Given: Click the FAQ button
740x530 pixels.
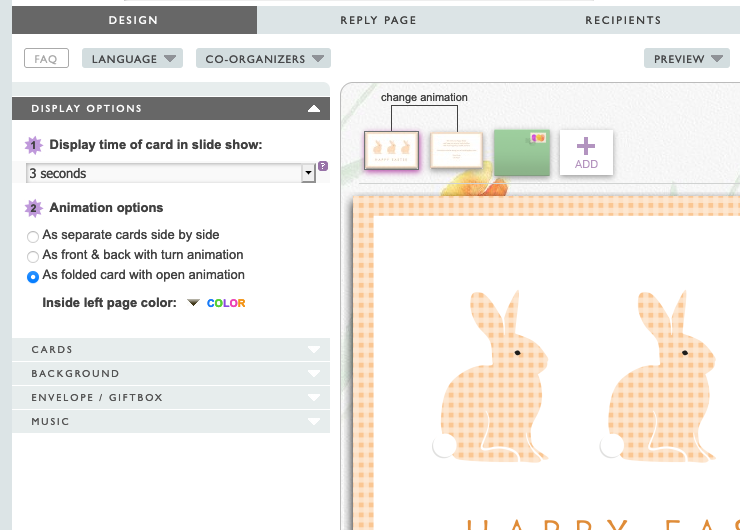Looking at the screenshot, I should [x=46, y=59].
